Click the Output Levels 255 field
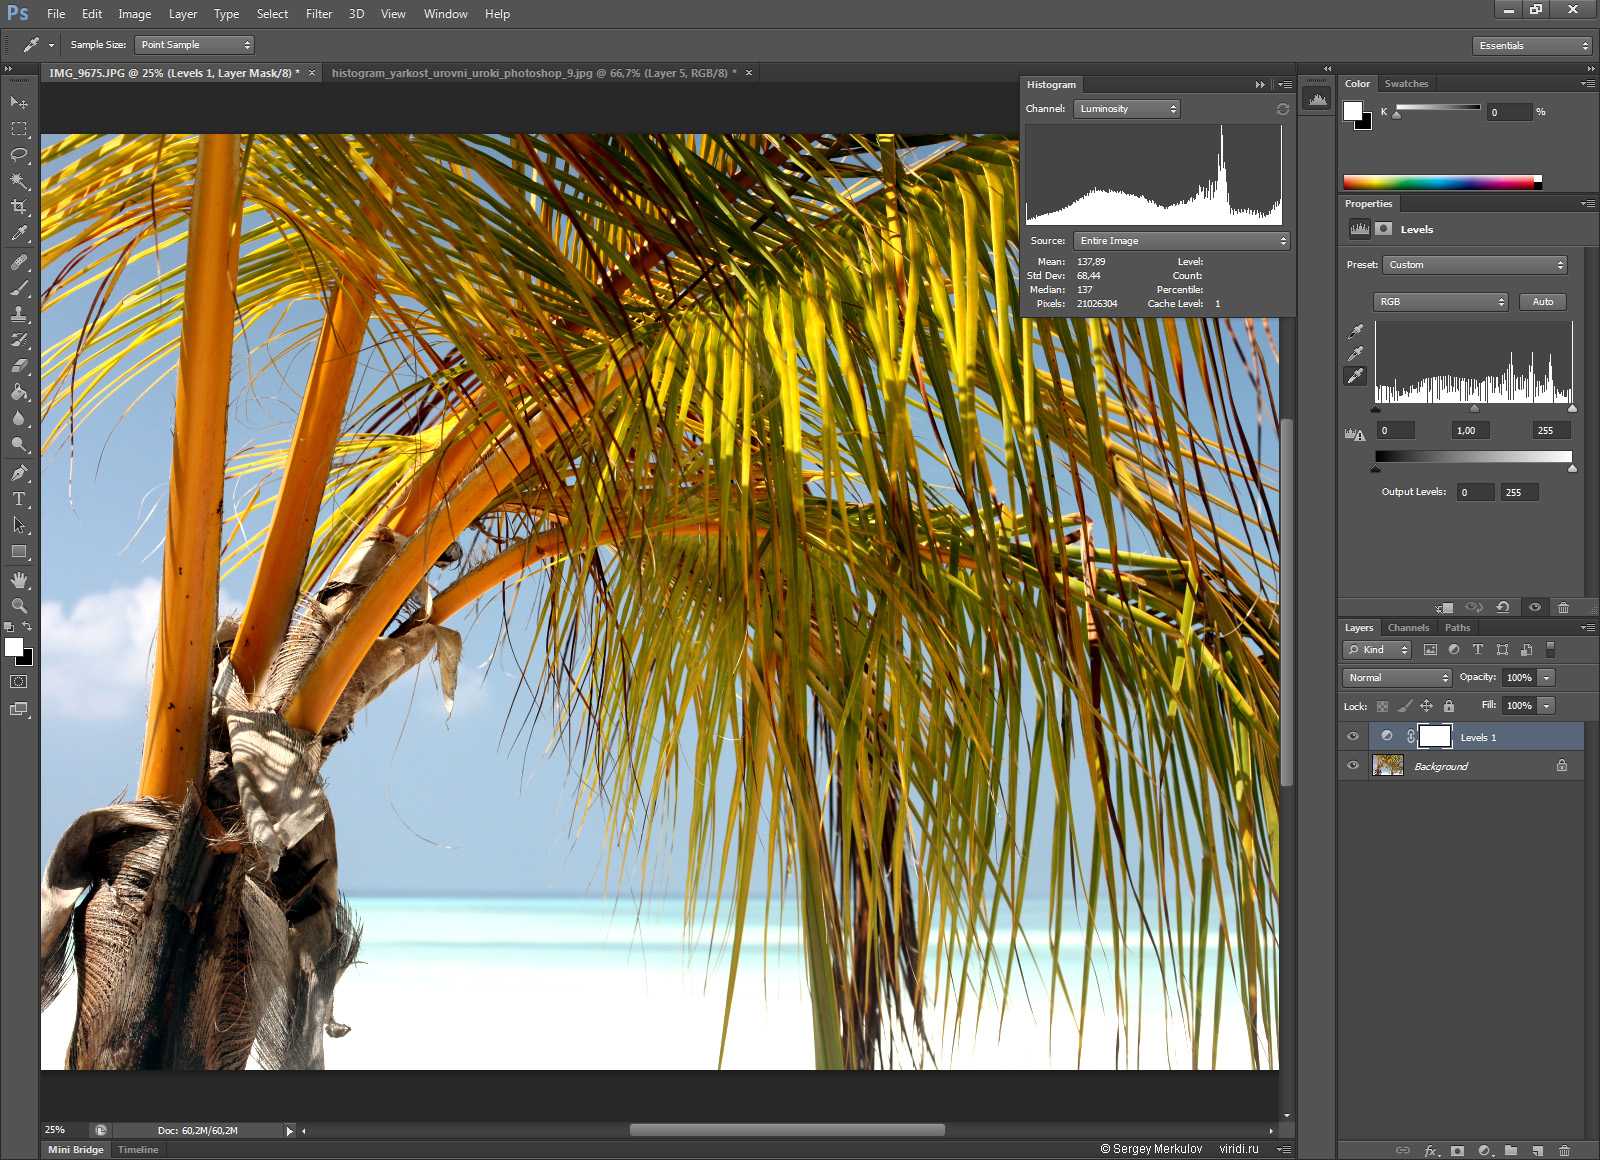 (1519, 492)
